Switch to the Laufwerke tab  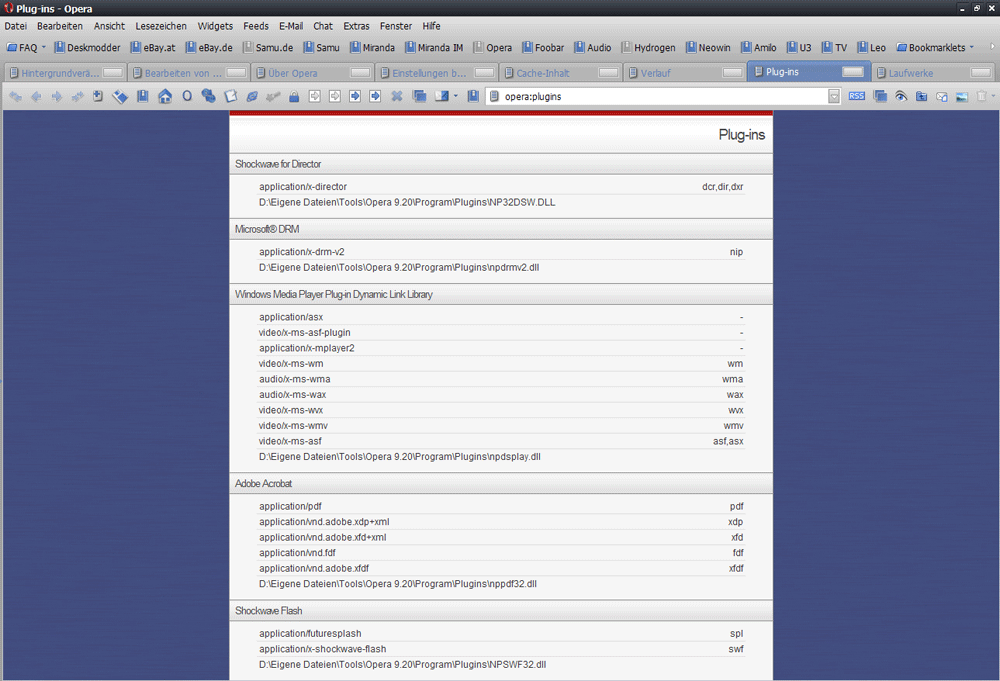click(932, 73)
